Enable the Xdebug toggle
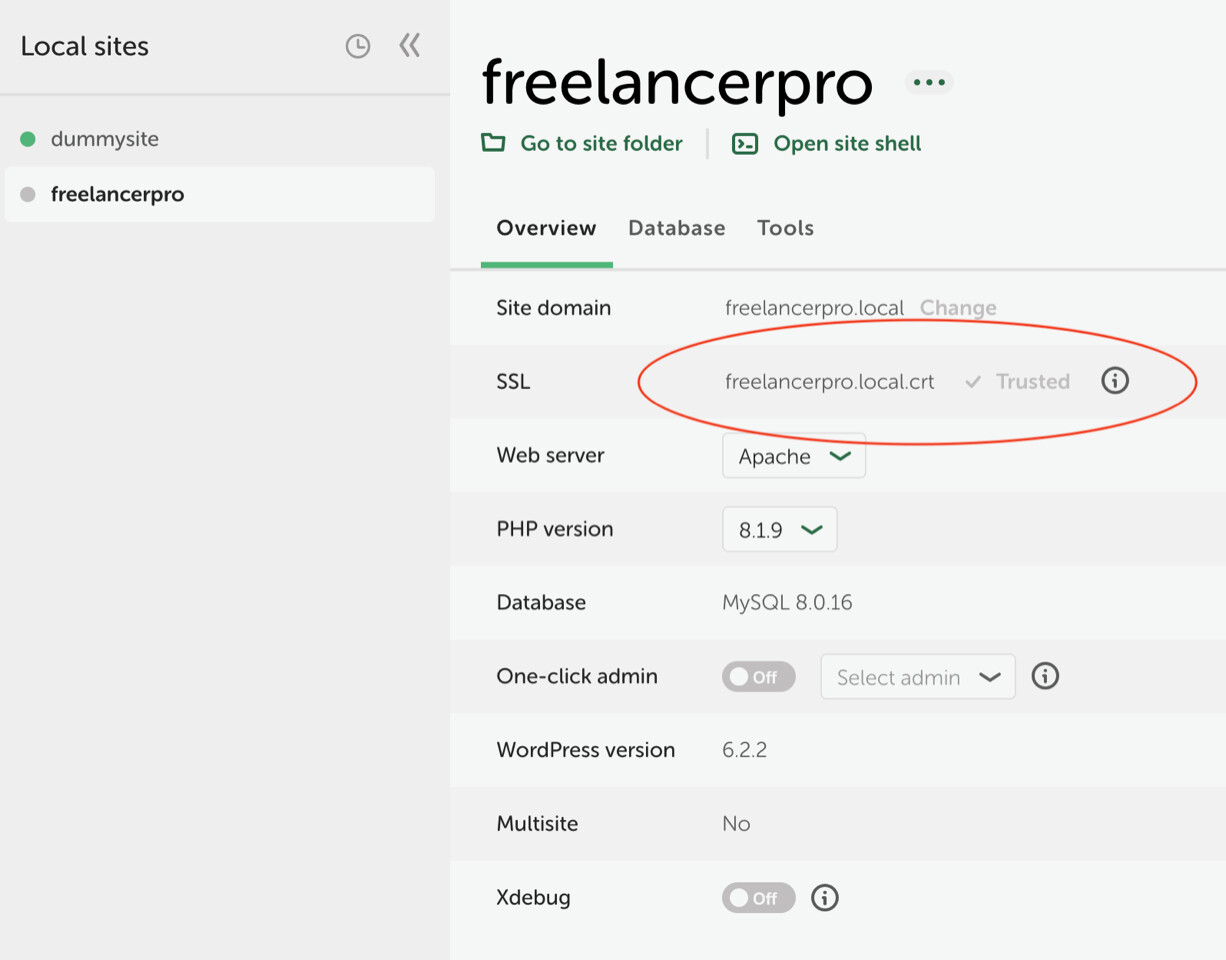 pos(759,898)
